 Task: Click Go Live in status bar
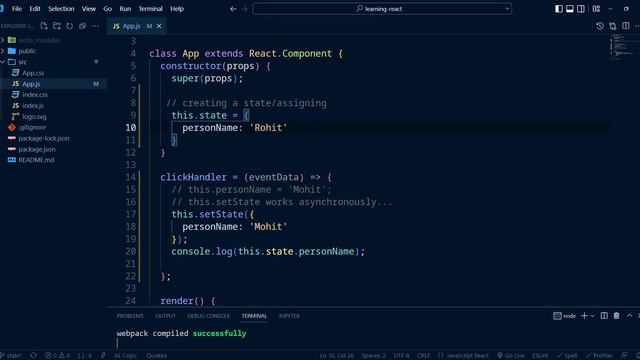point(511,356)
